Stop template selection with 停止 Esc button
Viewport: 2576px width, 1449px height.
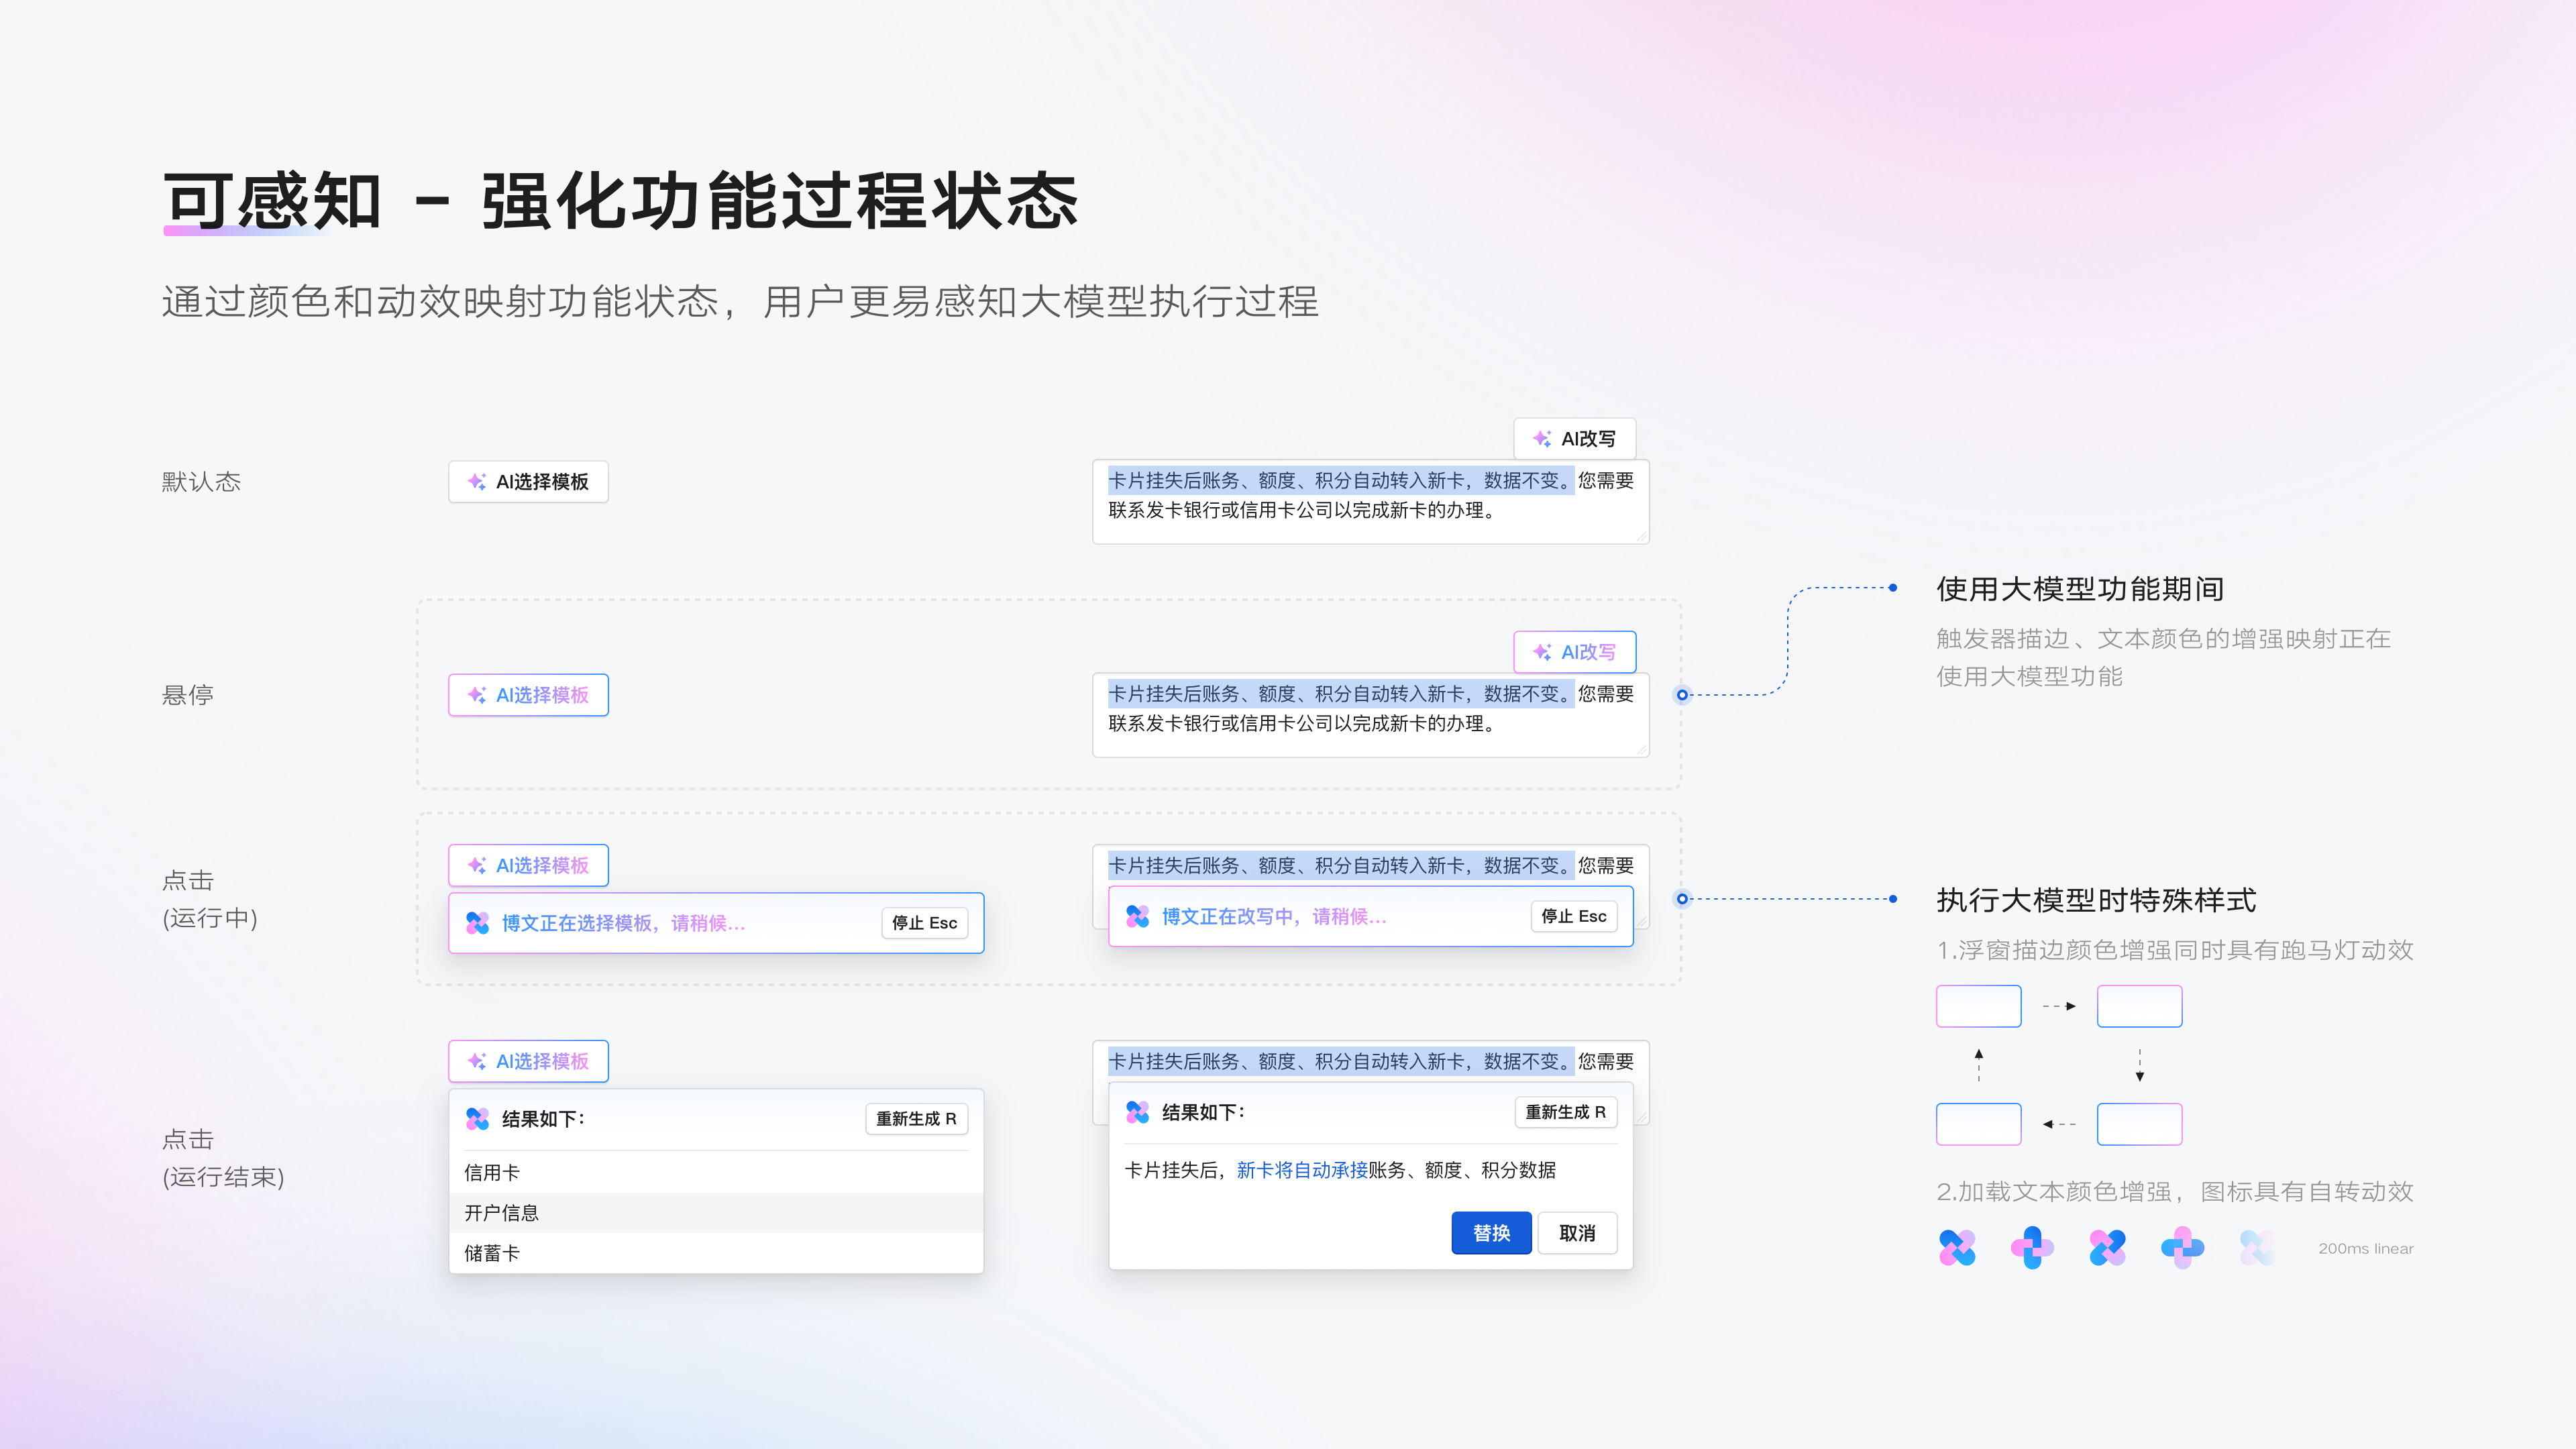924,923
